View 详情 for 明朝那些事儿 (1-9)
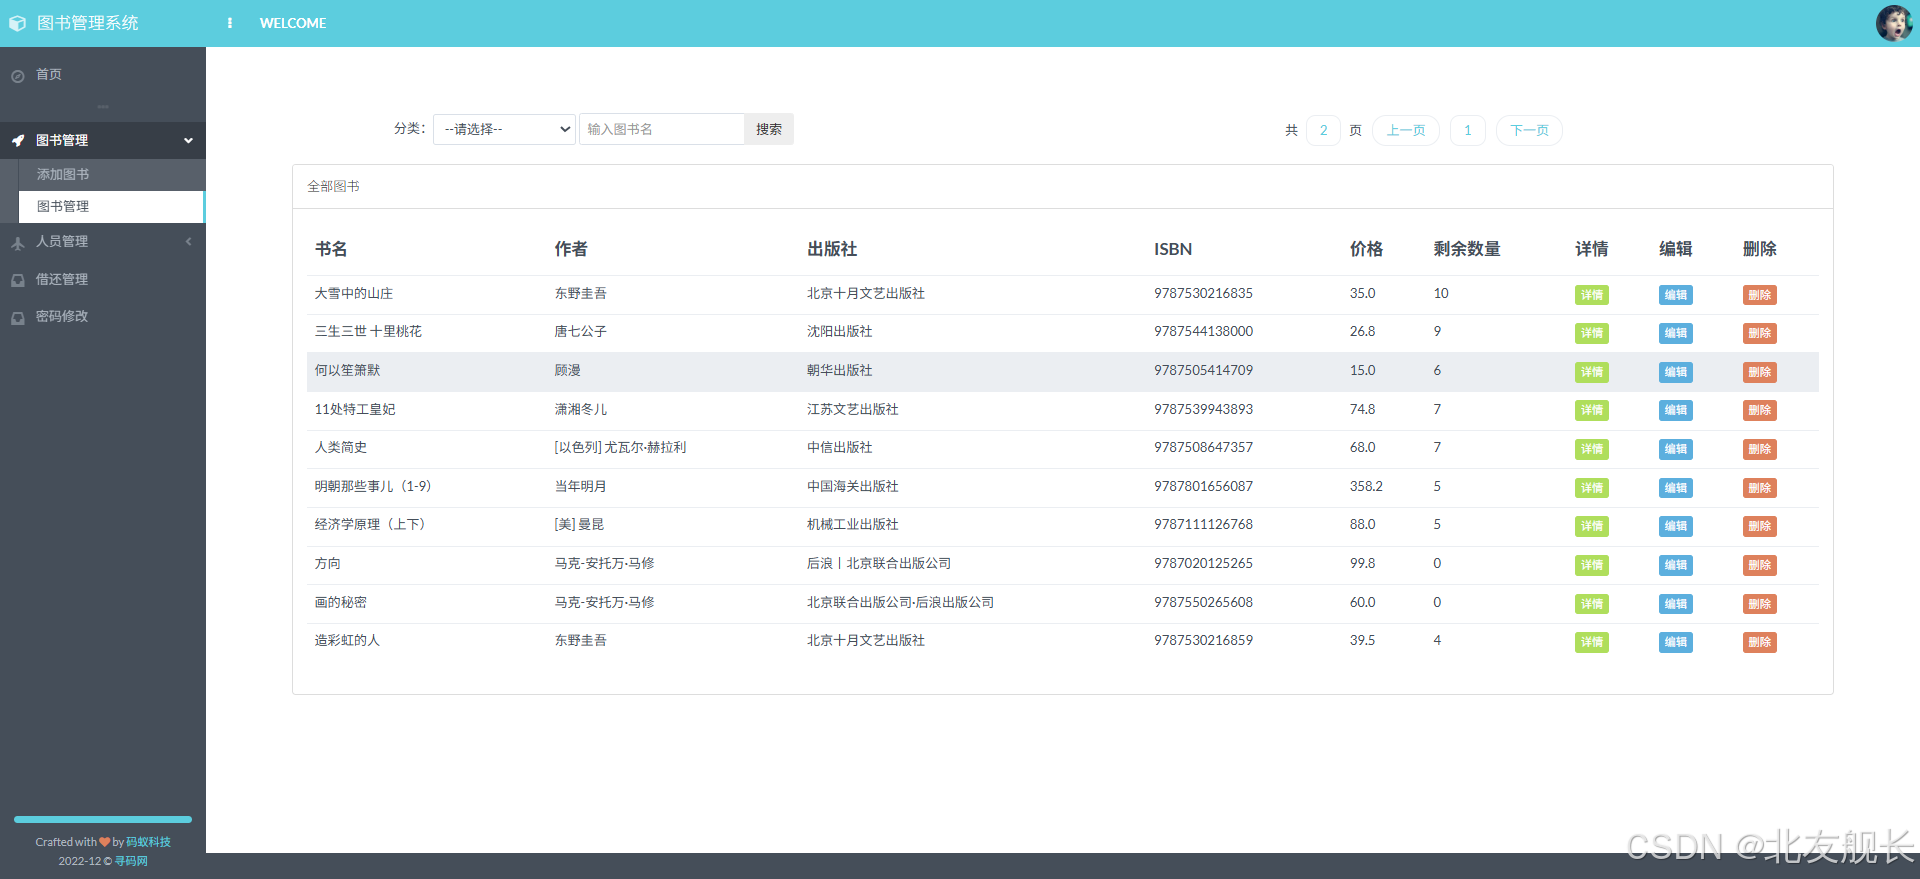The image size is (1920, 879). [1592, 488]
